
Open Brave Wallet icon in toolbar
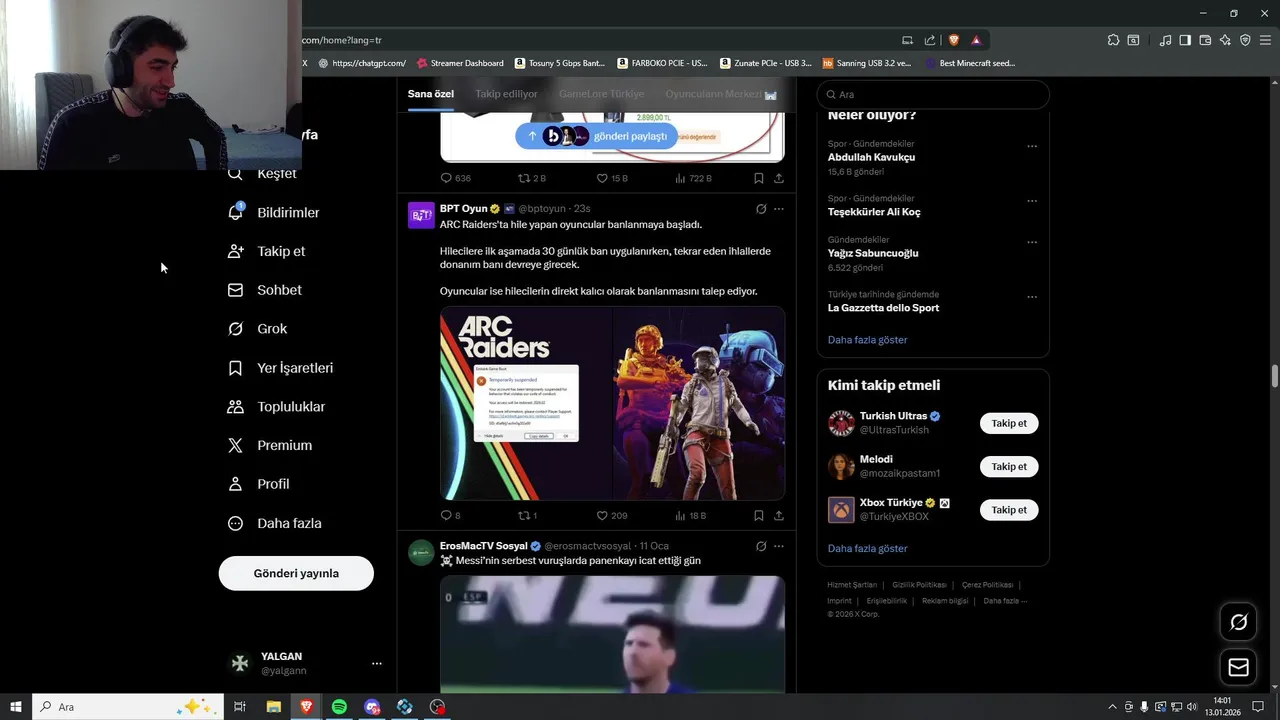coord(1205,40)
